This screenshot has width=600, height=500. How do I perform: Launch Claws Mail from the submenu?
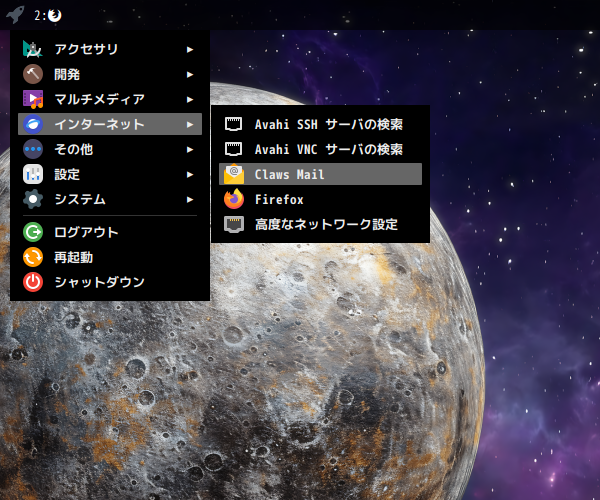pyautogui.click(x=320, y=174)
